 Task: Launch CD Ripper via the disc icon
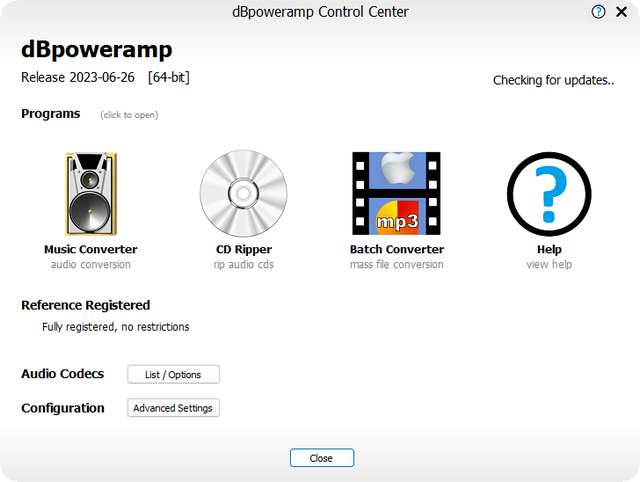pyautogui.click(x=243, y=194)
